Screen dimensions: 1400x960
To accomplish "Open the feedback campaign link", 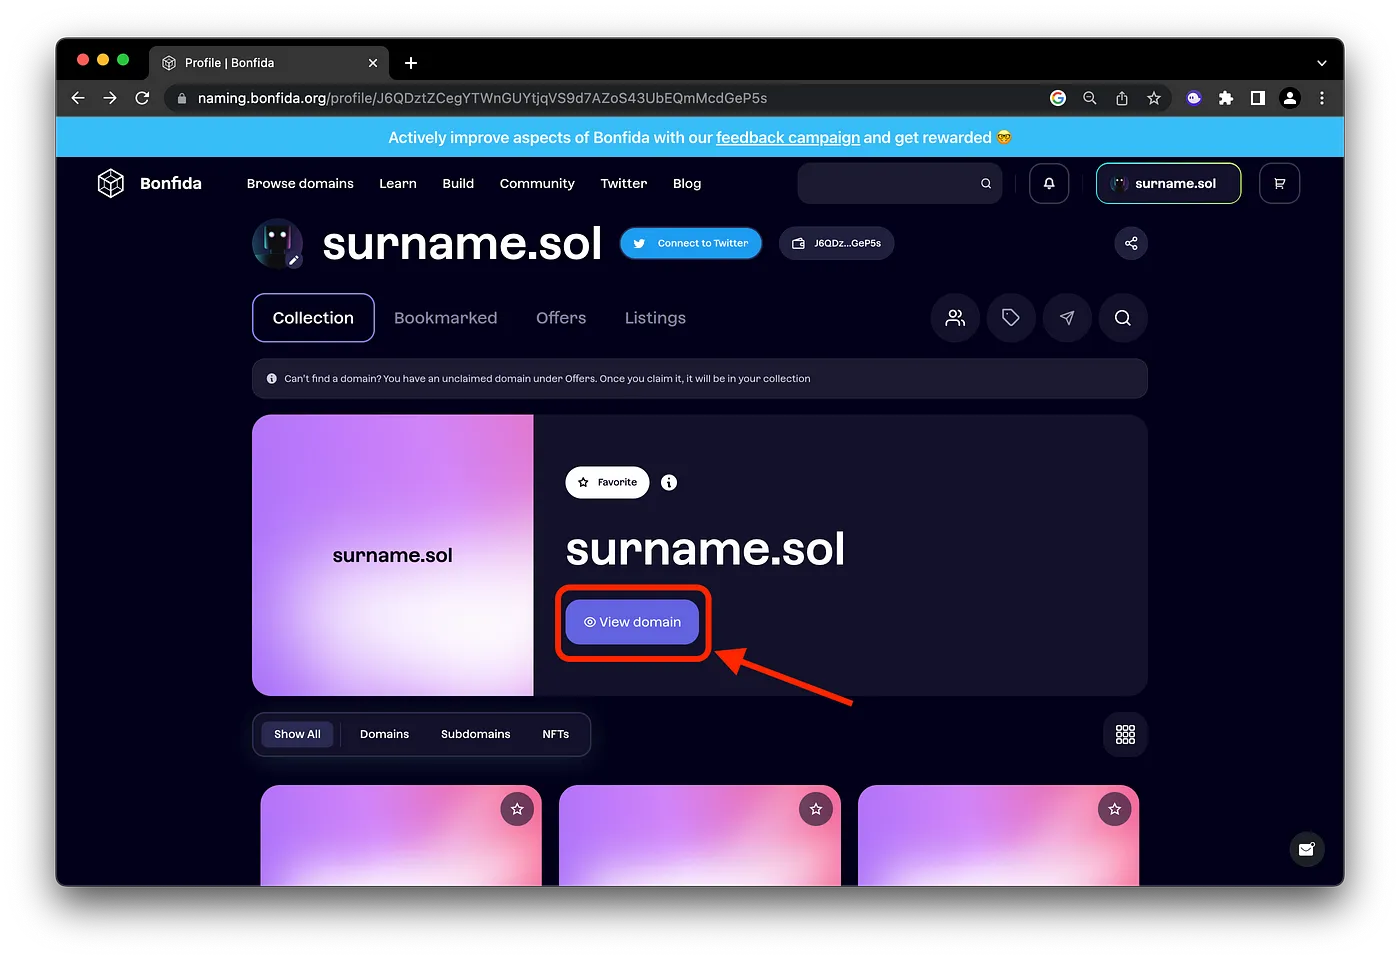I will coord(788,138).
